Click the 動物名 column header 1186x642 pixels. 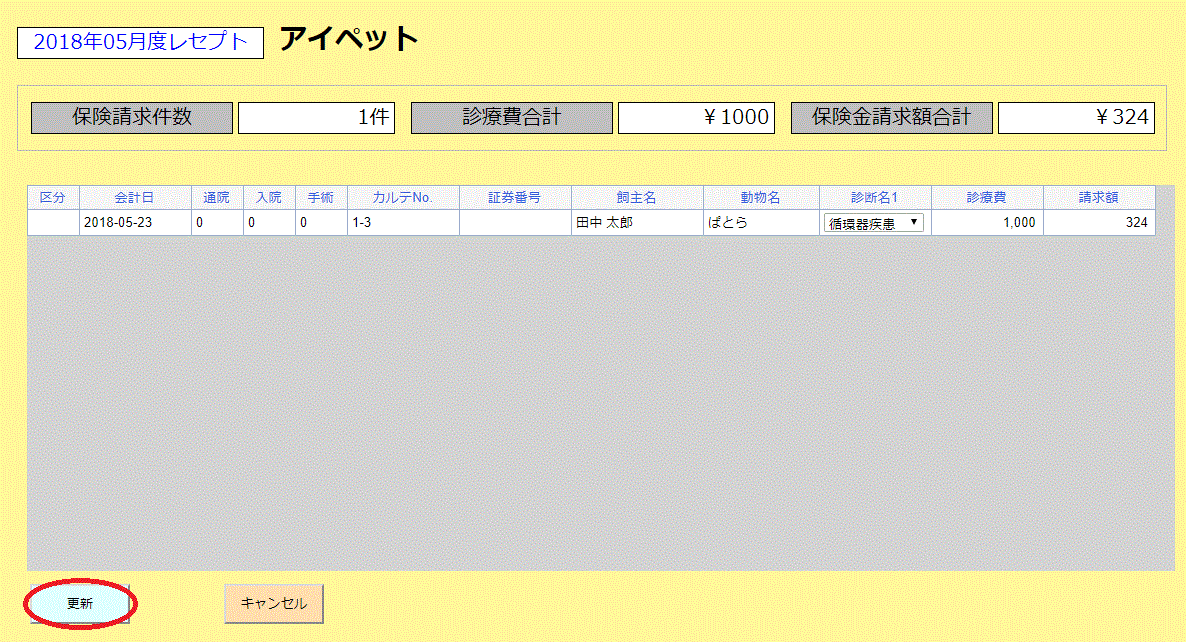(761, 197)
